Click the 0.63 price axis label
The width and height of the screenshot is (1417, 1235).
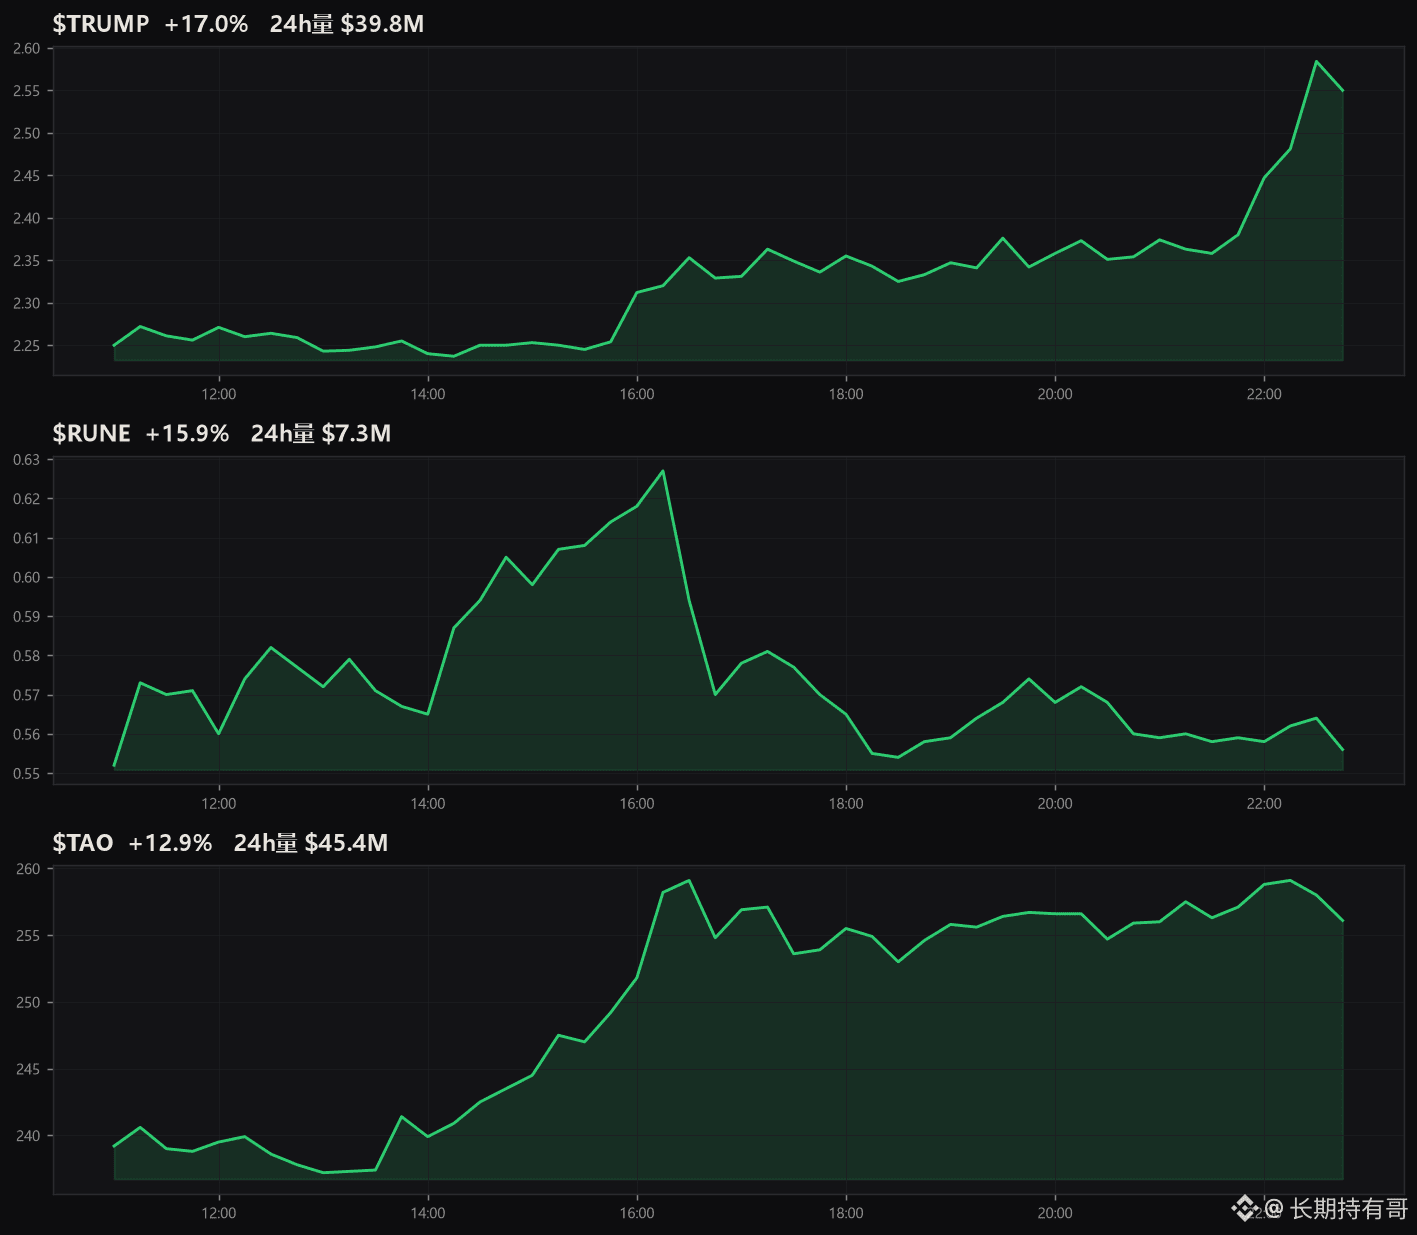coord(27,460)
